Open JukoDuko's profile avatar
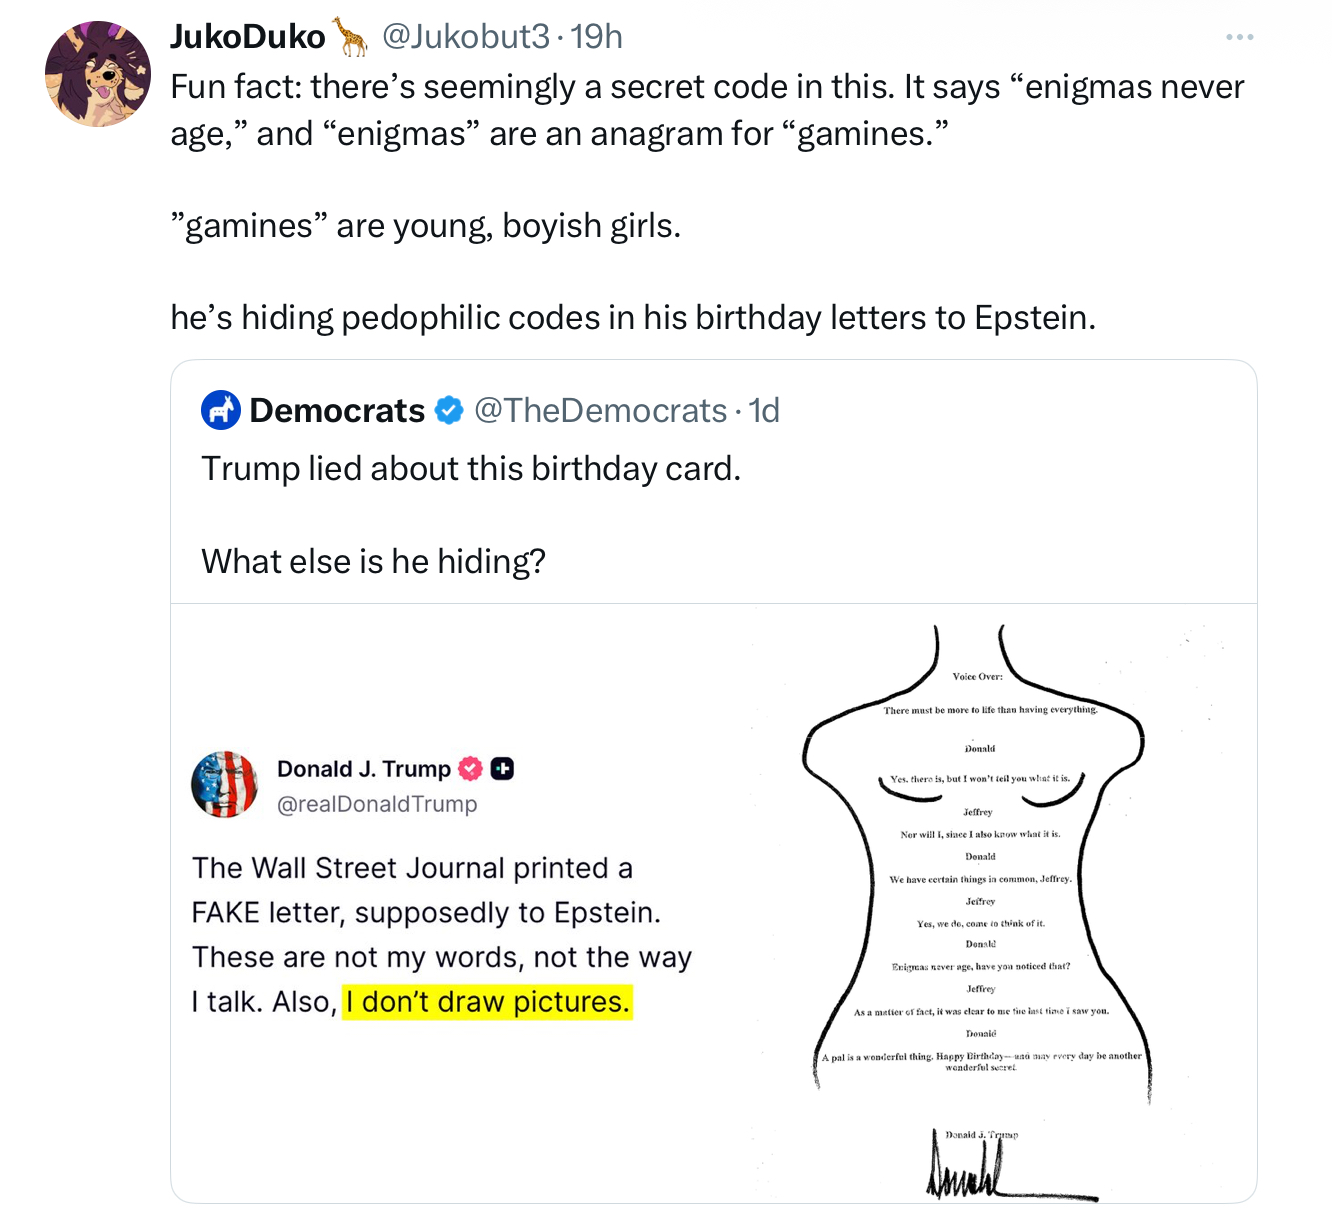This screenshot has height=1215, width=1332. click(x=99, y=73)
